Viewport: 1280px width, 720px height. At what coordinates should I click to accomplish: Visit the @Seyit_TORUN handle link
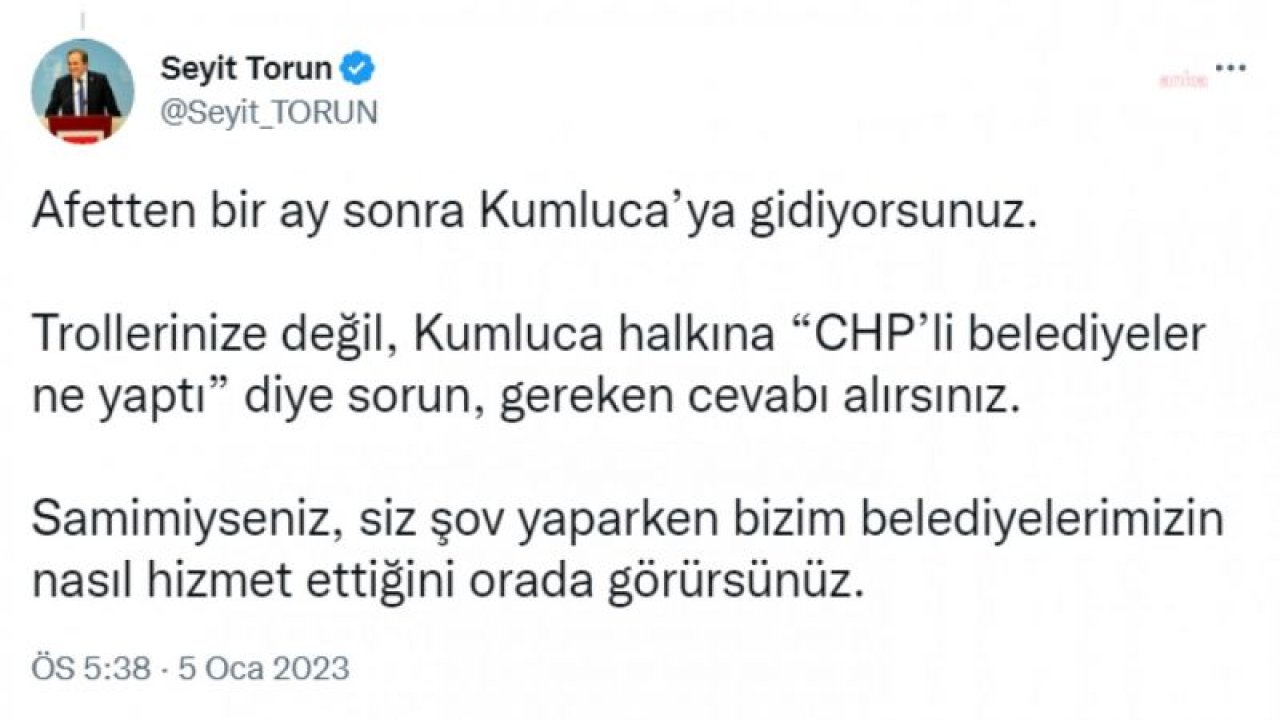click(269, 113)
